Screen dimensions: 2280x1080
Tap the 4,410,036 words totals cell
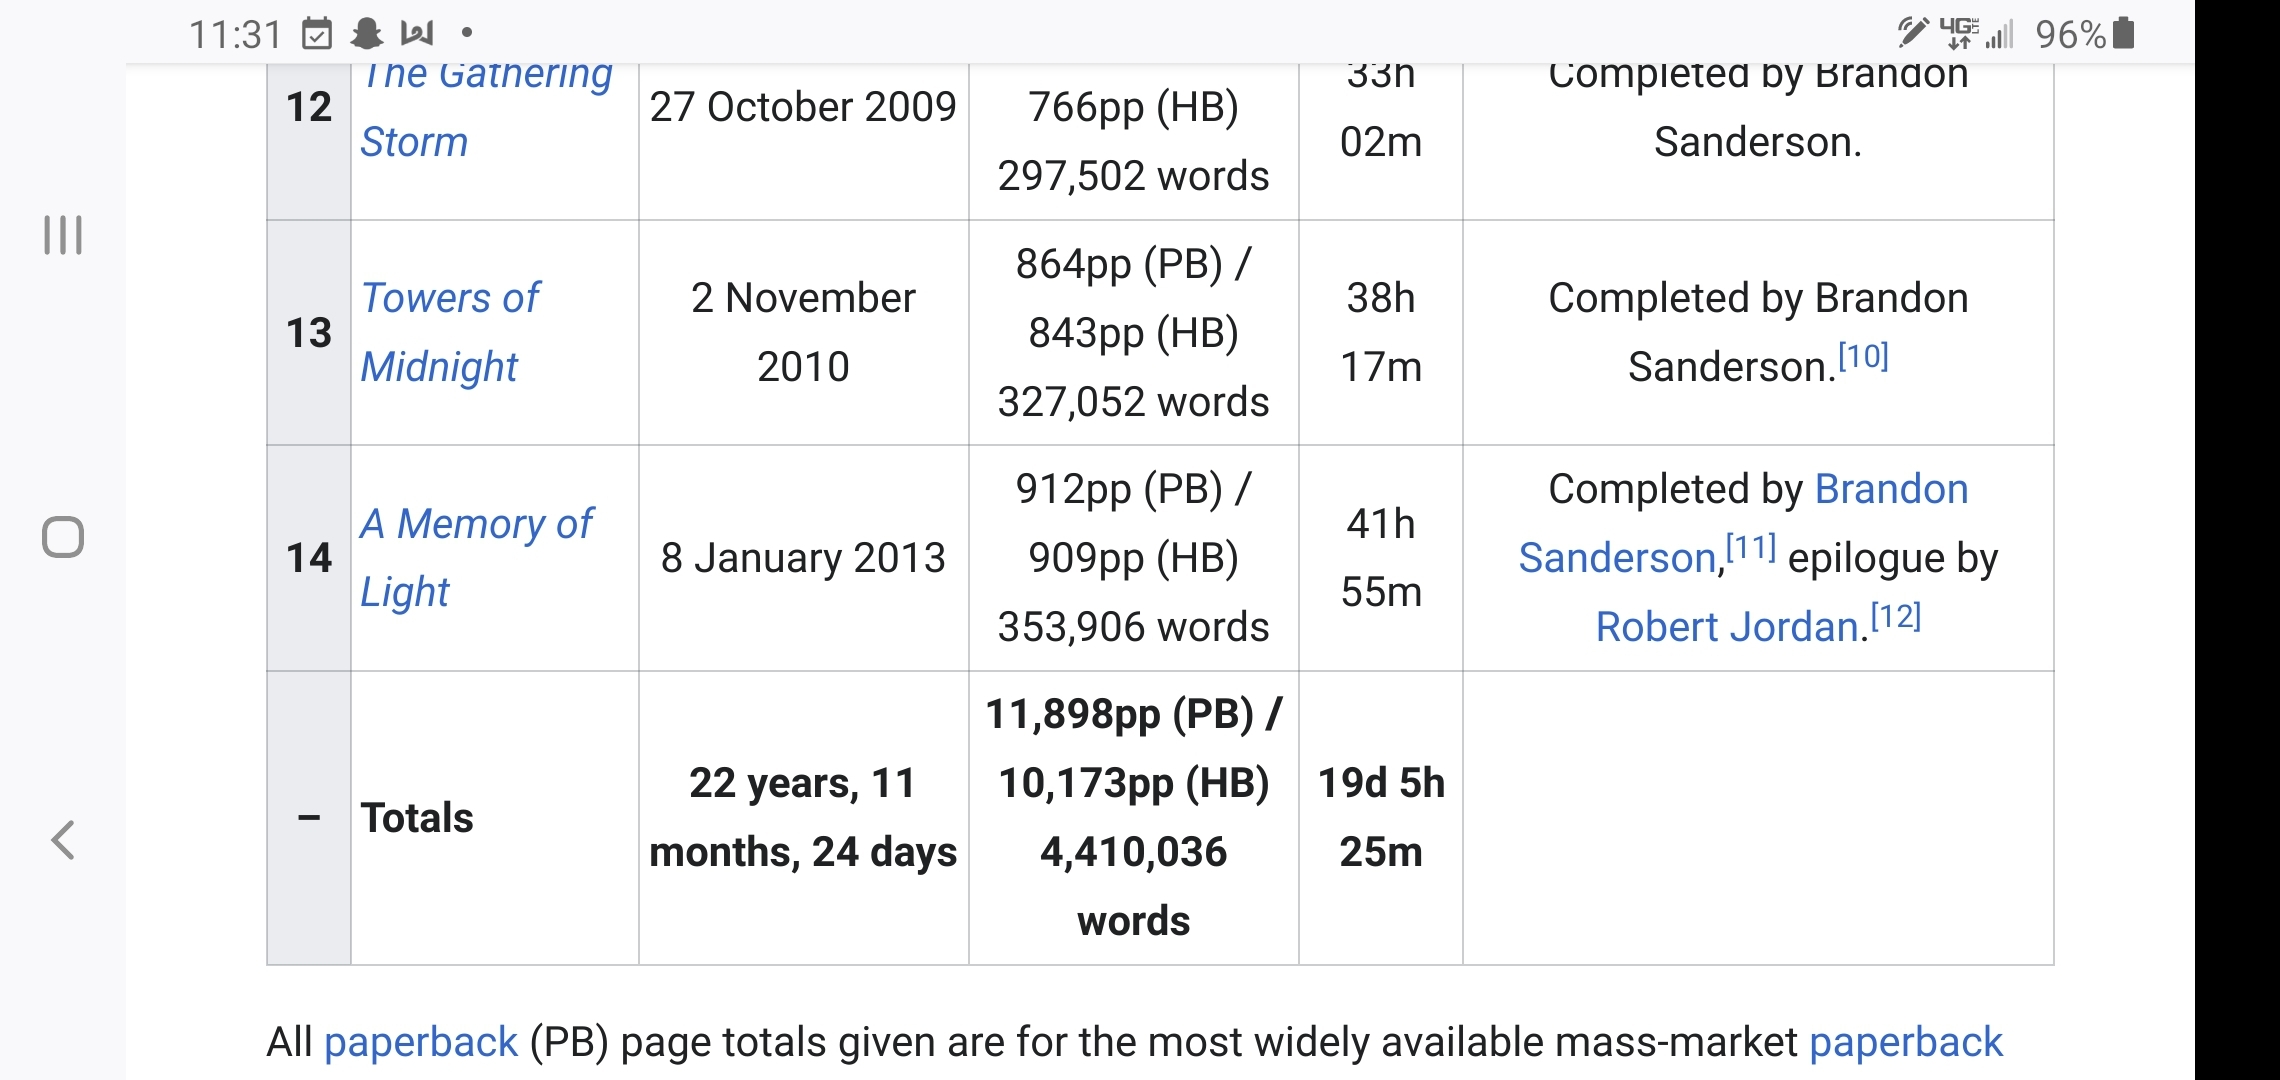tap(1133, 886)
